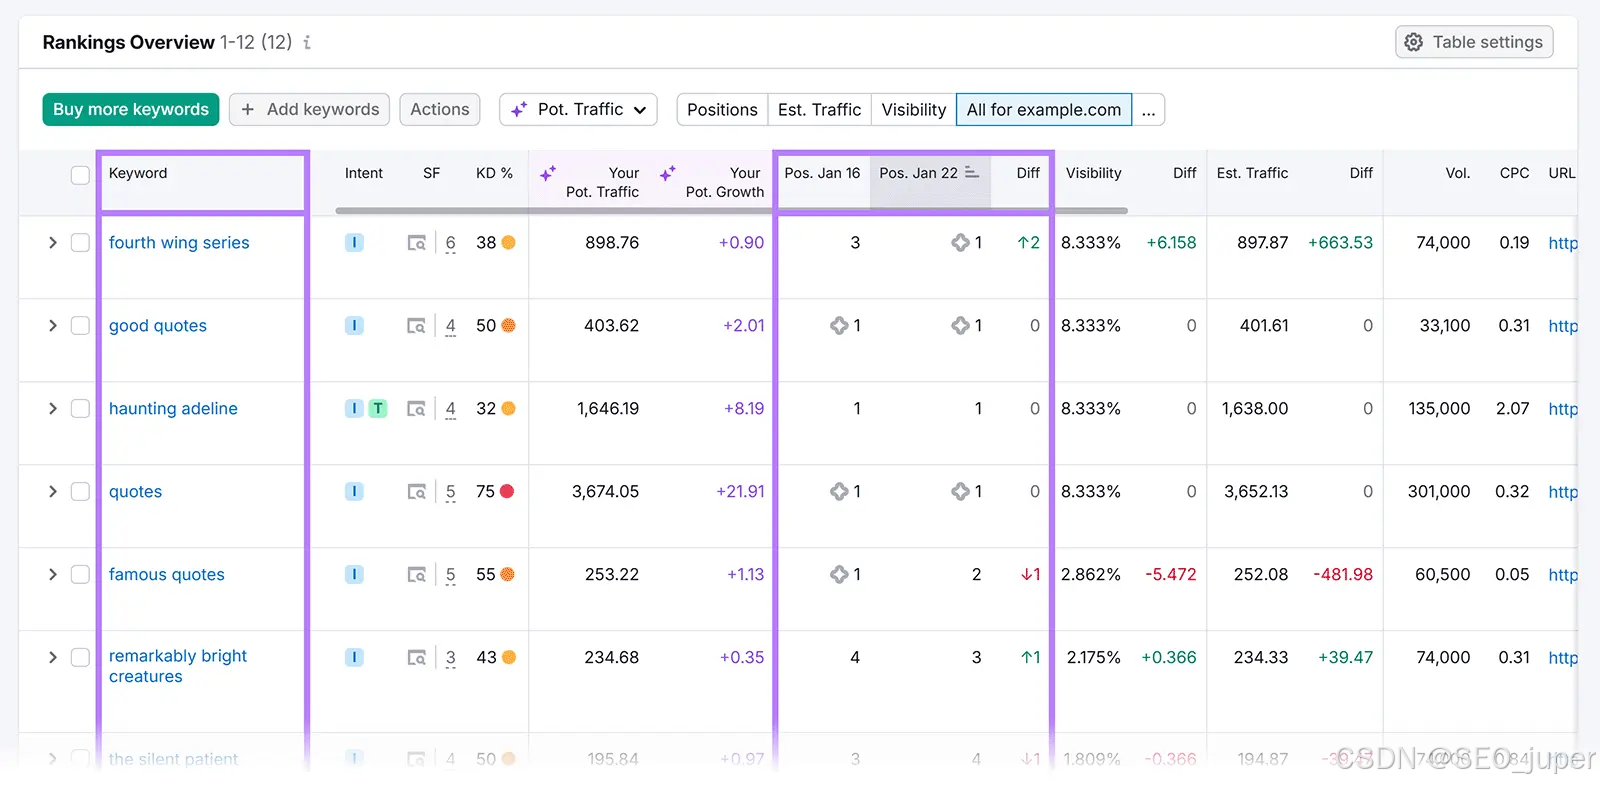This screenshot has height=786, width=1600.
Task: Check the box for famous quotes
Action: 80,574
